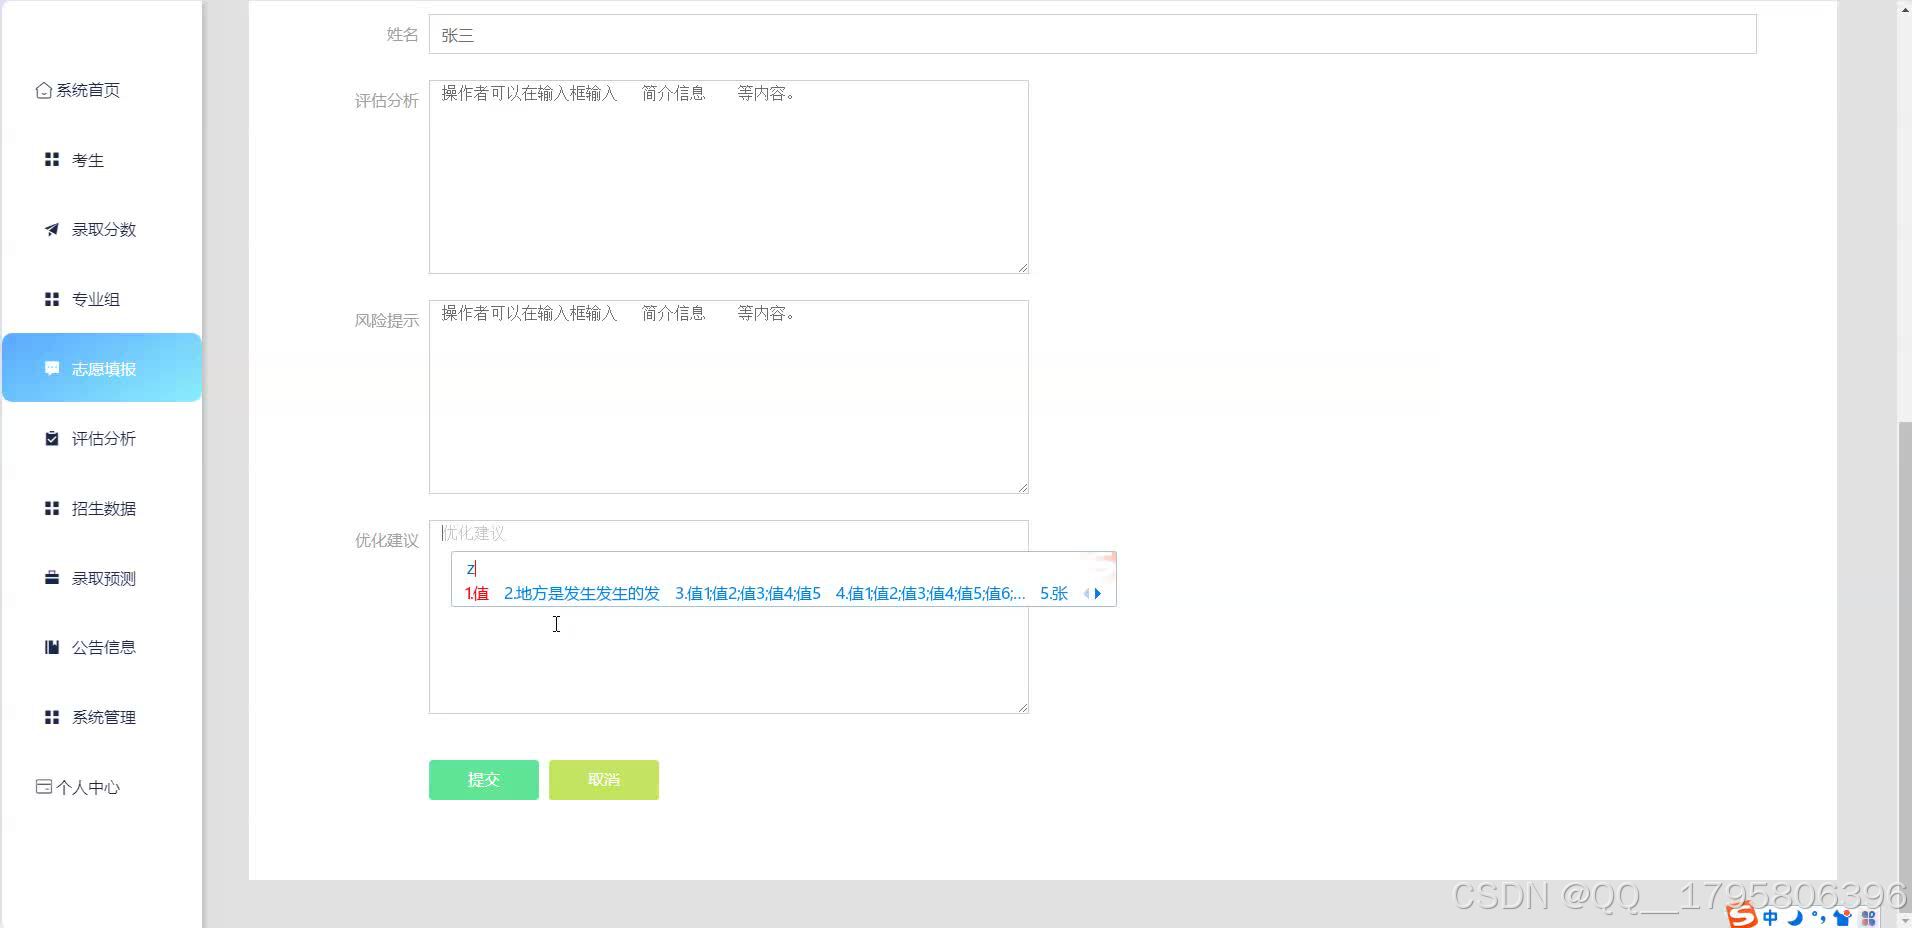Choose IME candidate 5.张
The height and width of the screenshot is (928, 1912).
1054,594
